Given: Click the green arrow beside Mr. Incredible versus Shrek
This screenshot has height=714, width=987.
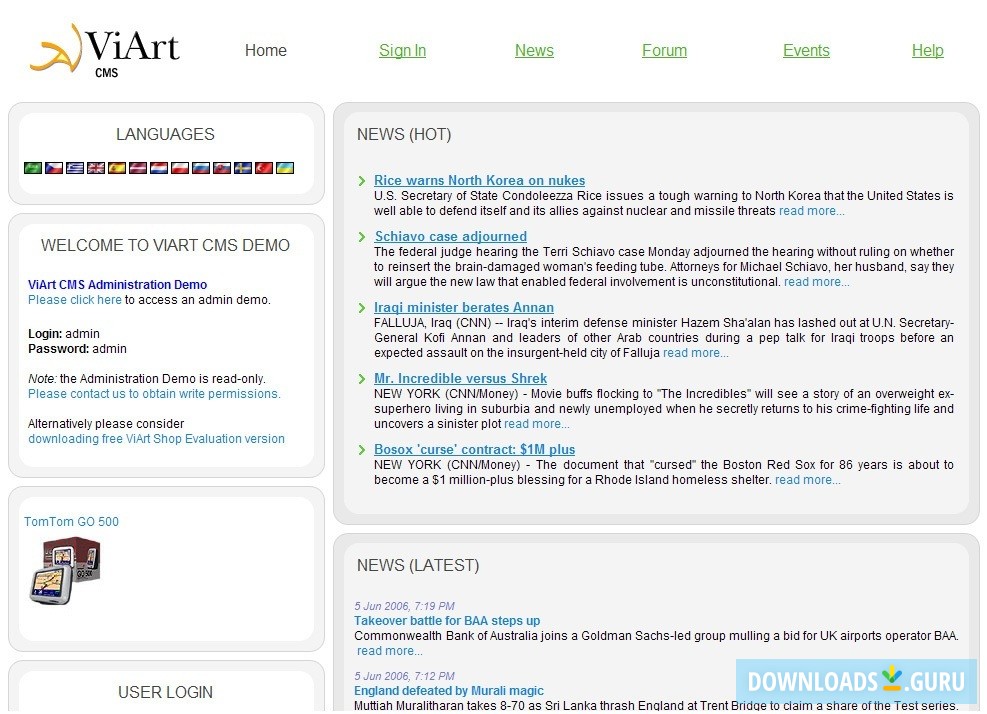Looking at the screenshot, I should click(x=362, y=379).
